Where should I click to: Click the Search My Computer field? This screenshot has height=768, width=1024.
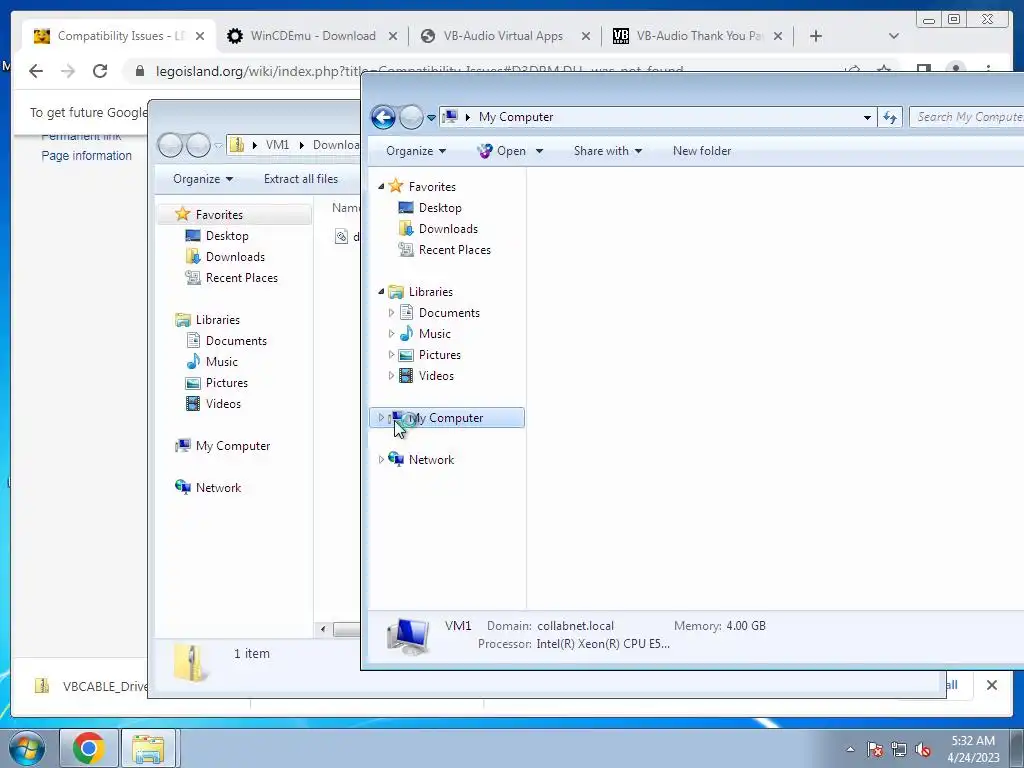coord(967,117)
